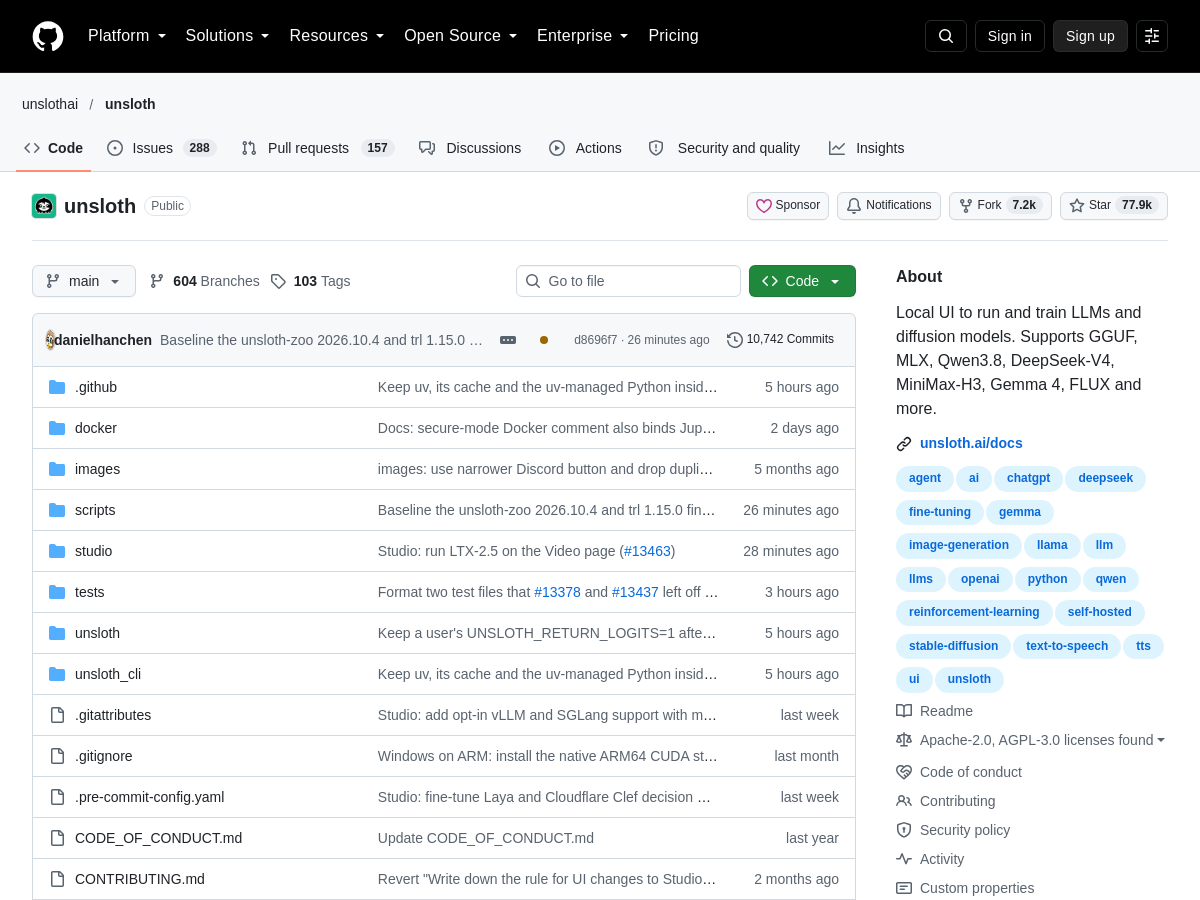The width and height of the screenshot is (1200, 900).
Task: Click the Code of conduct heart icon
Action: [904, 772]
